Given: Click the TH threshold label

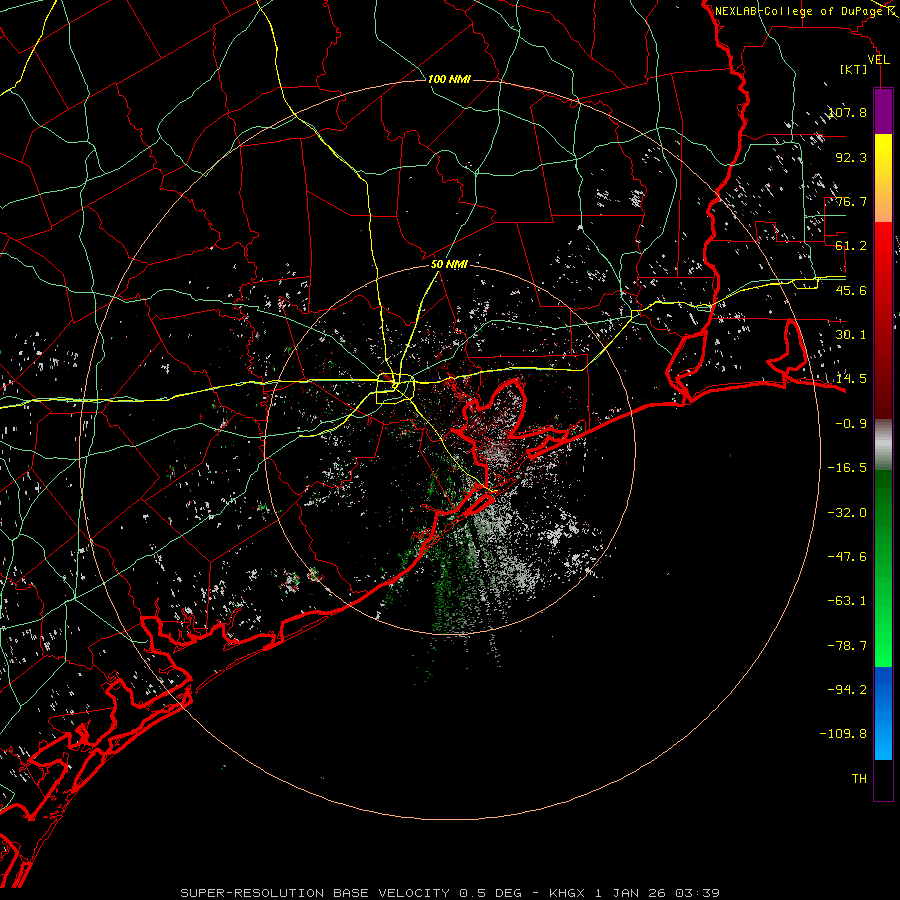Looking at the screenshot, I should pyautogui.click(x=859, y=779).
